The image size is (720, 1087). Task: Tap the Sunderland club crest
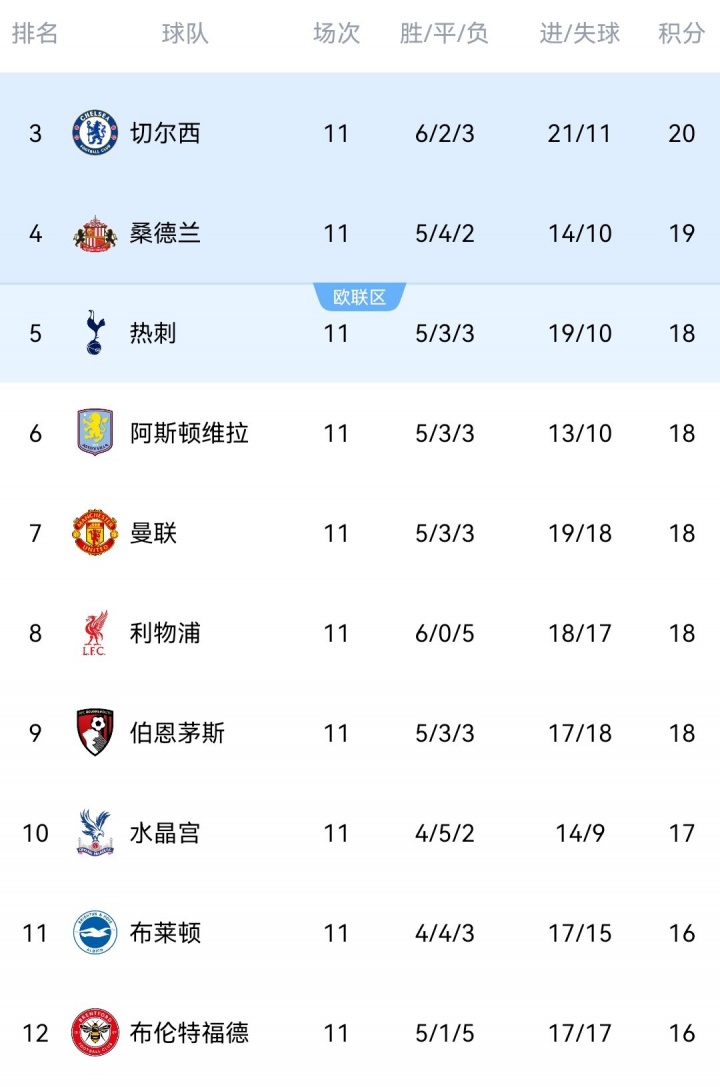point(95,234)
